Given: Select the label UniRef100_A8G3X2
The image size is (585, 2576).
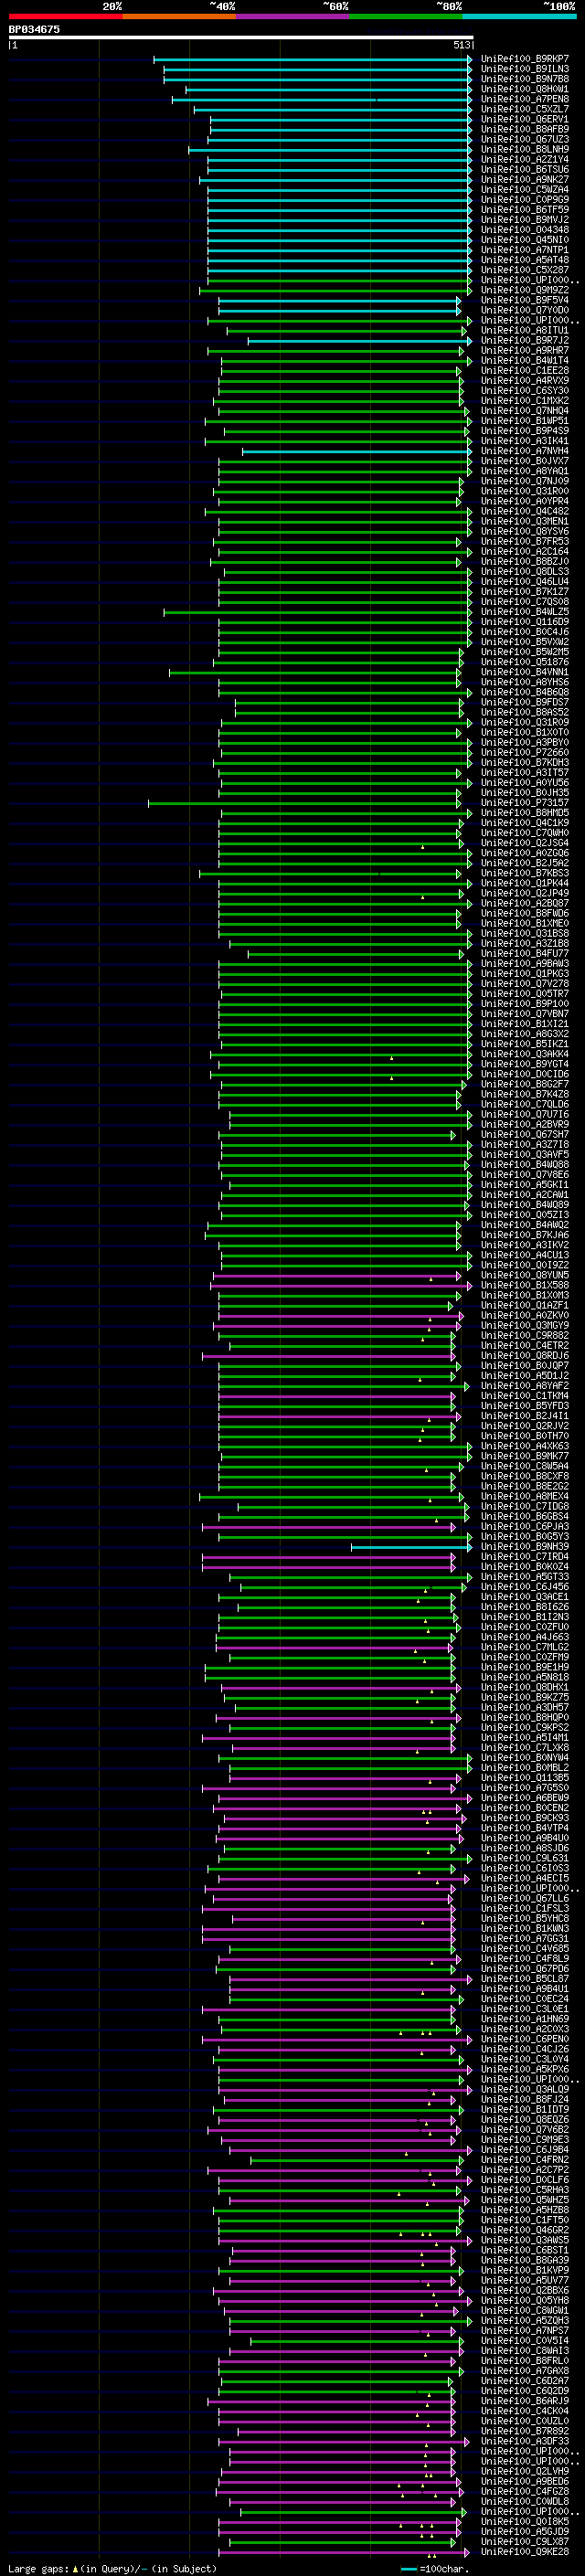Looking at the screenshot, I should click(x=525, y=1033).
